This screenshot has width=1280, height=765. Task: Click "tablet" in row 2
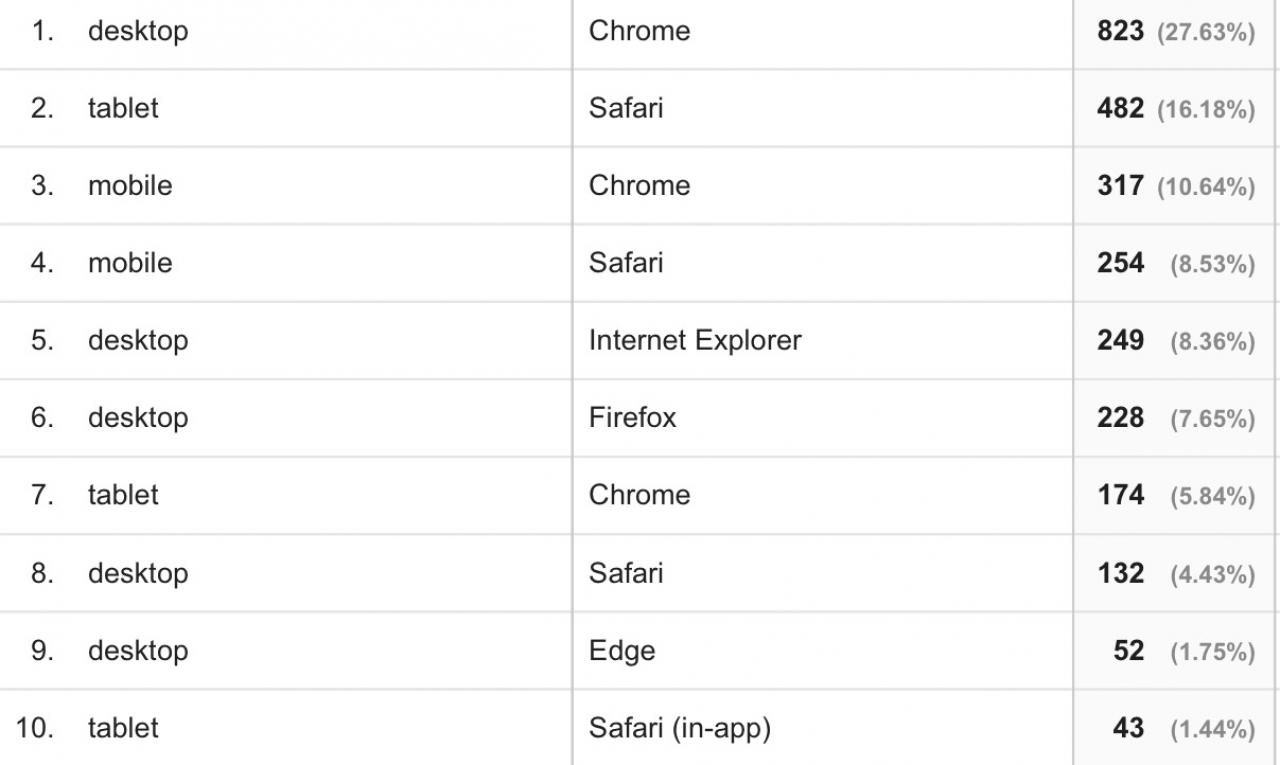123,108
